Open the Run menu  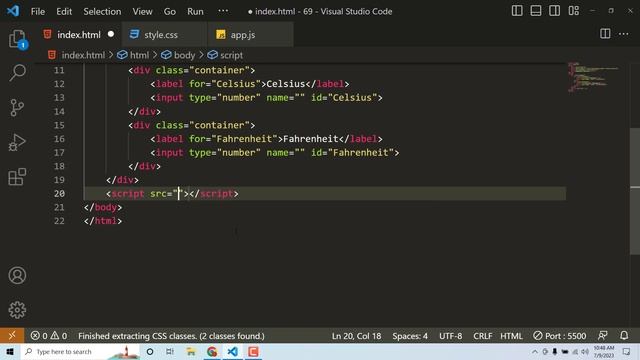(x=195, y=11)
